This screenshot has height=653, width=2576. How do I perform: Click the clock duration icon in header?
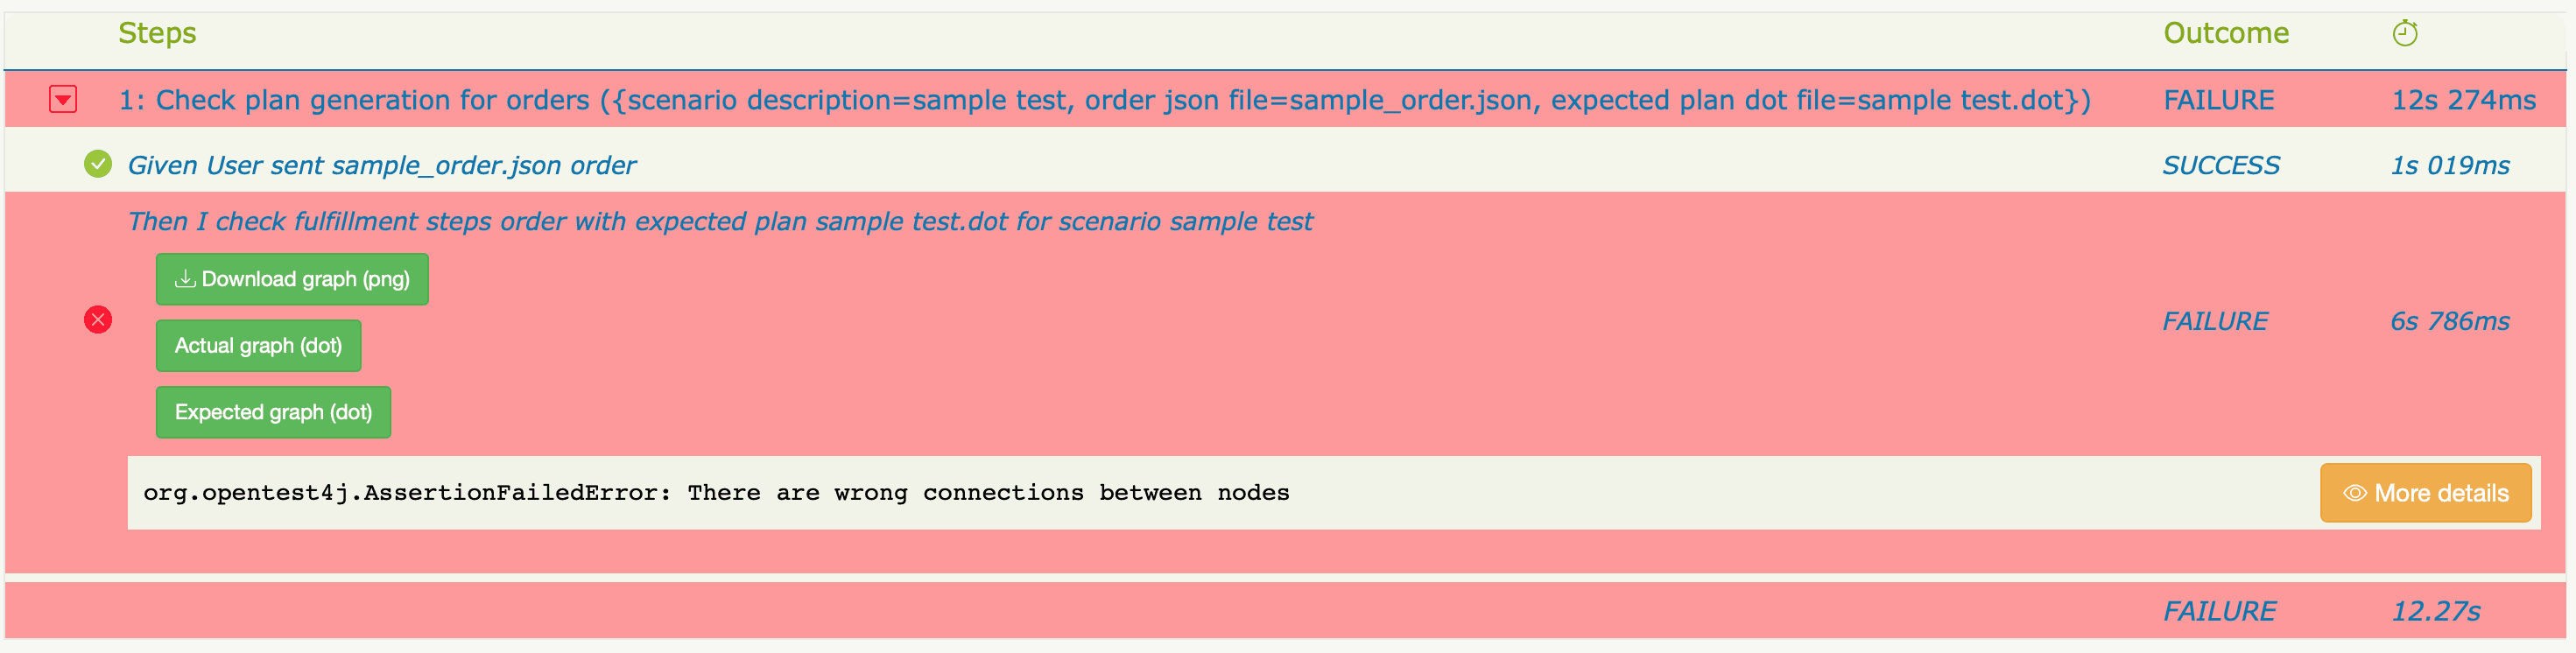click(2404, 34)
